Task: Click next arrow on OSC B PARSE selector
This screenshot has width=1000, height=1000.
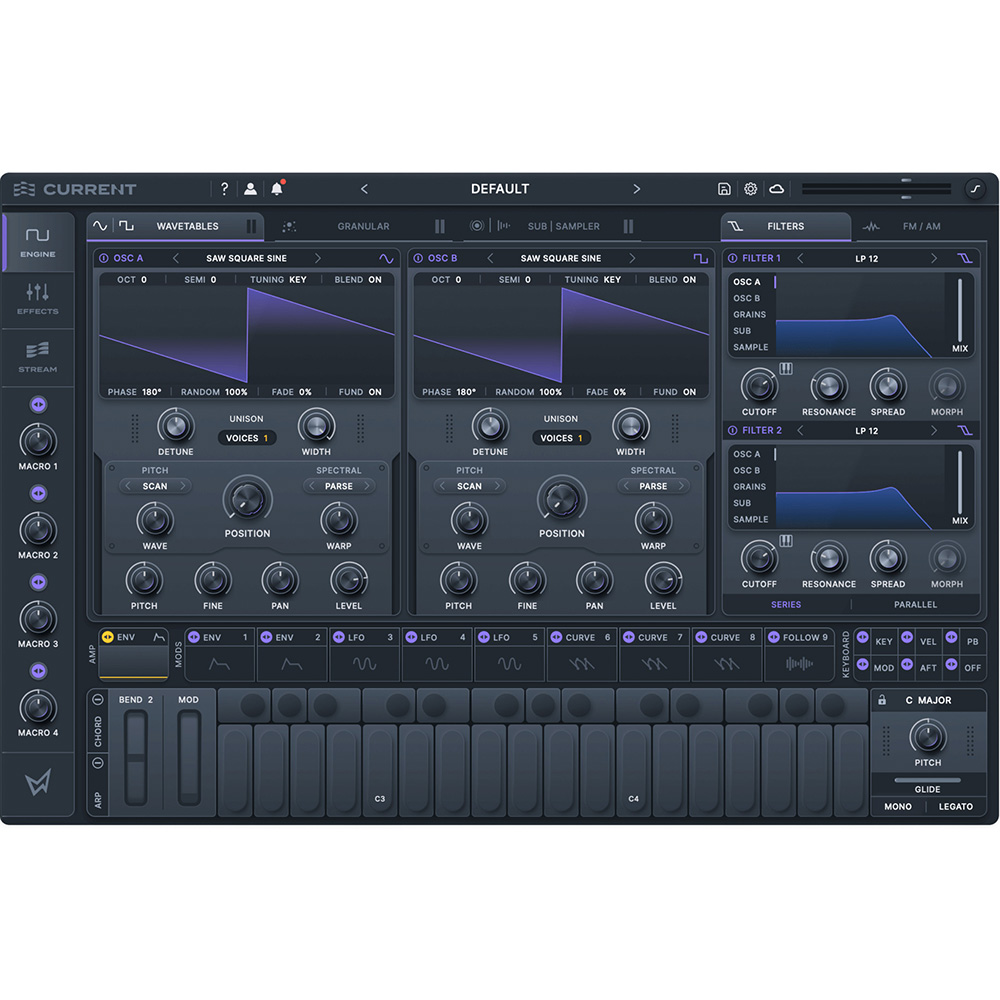Action: tap(681, 486)
